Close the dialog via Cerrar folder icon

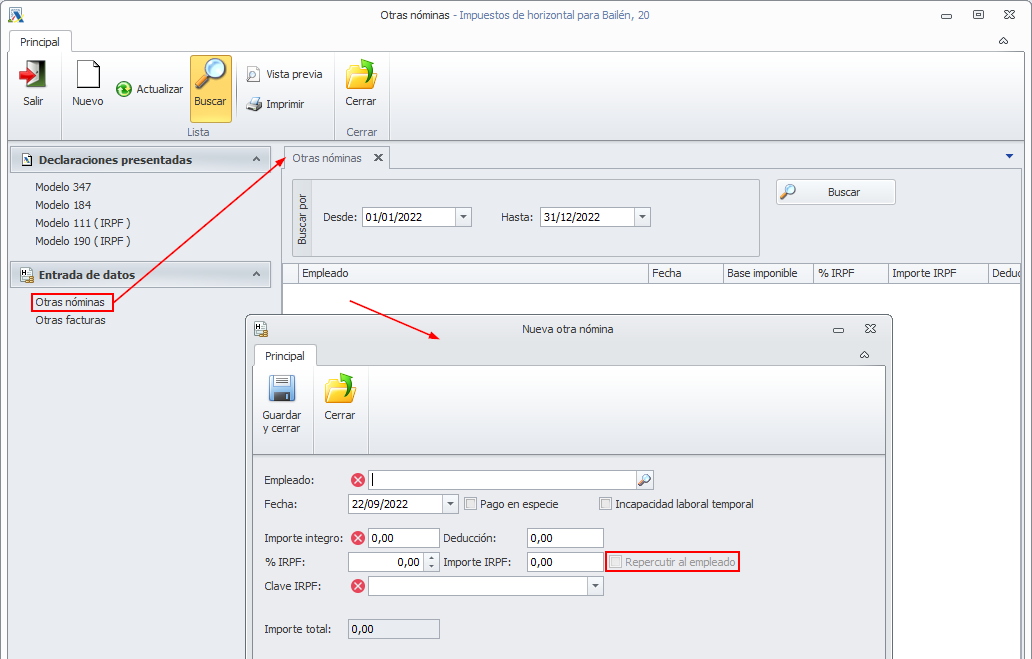tap(340, 390)
